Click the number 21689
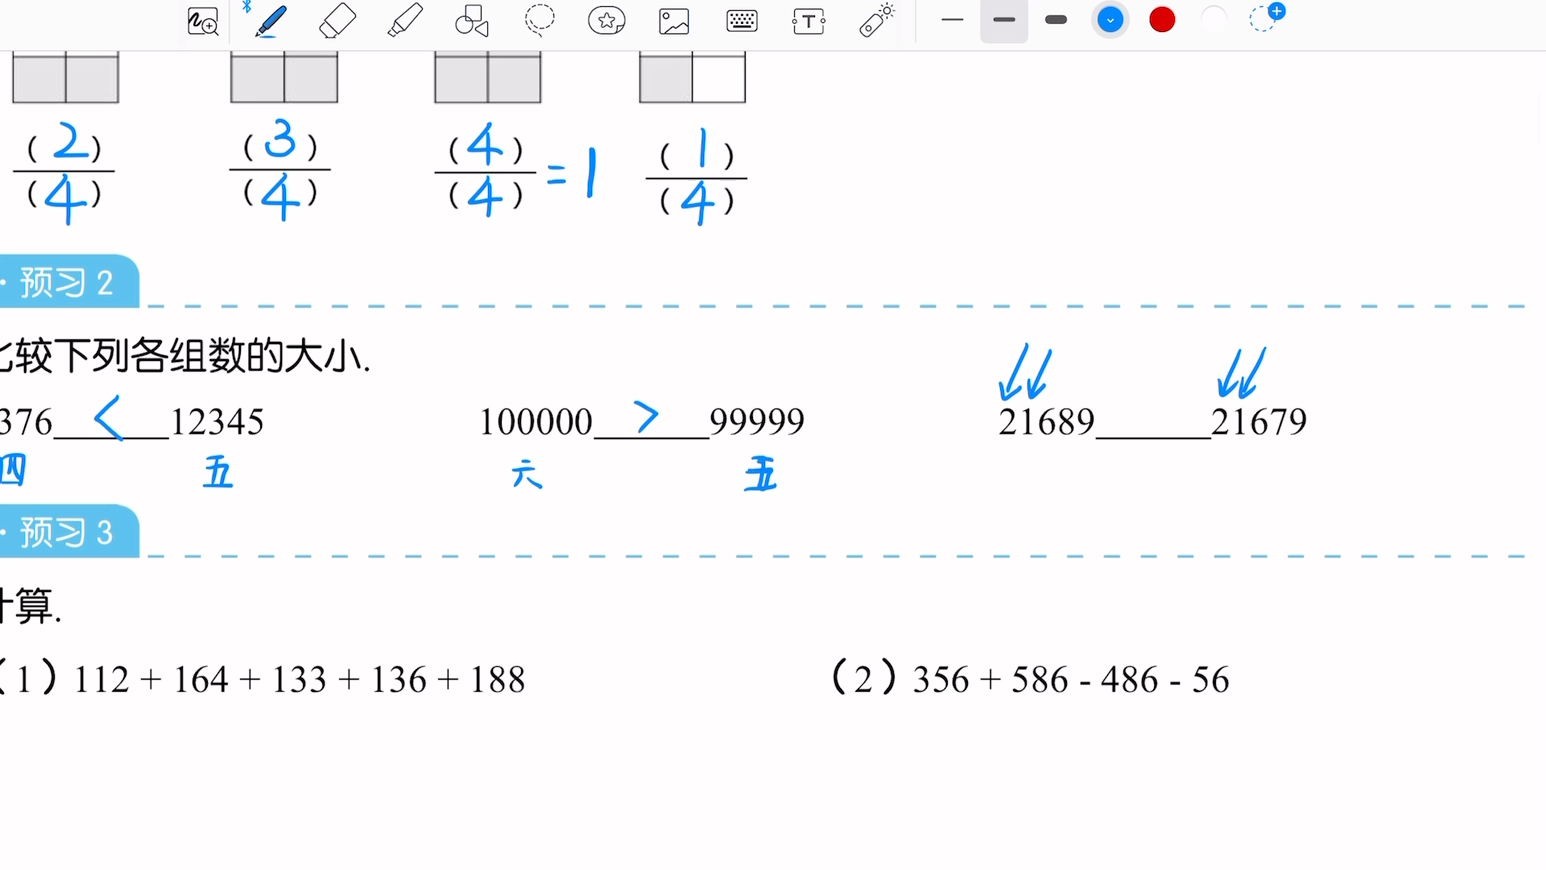This screenshot has width=1546, height=870. (x=1047, y=422)
